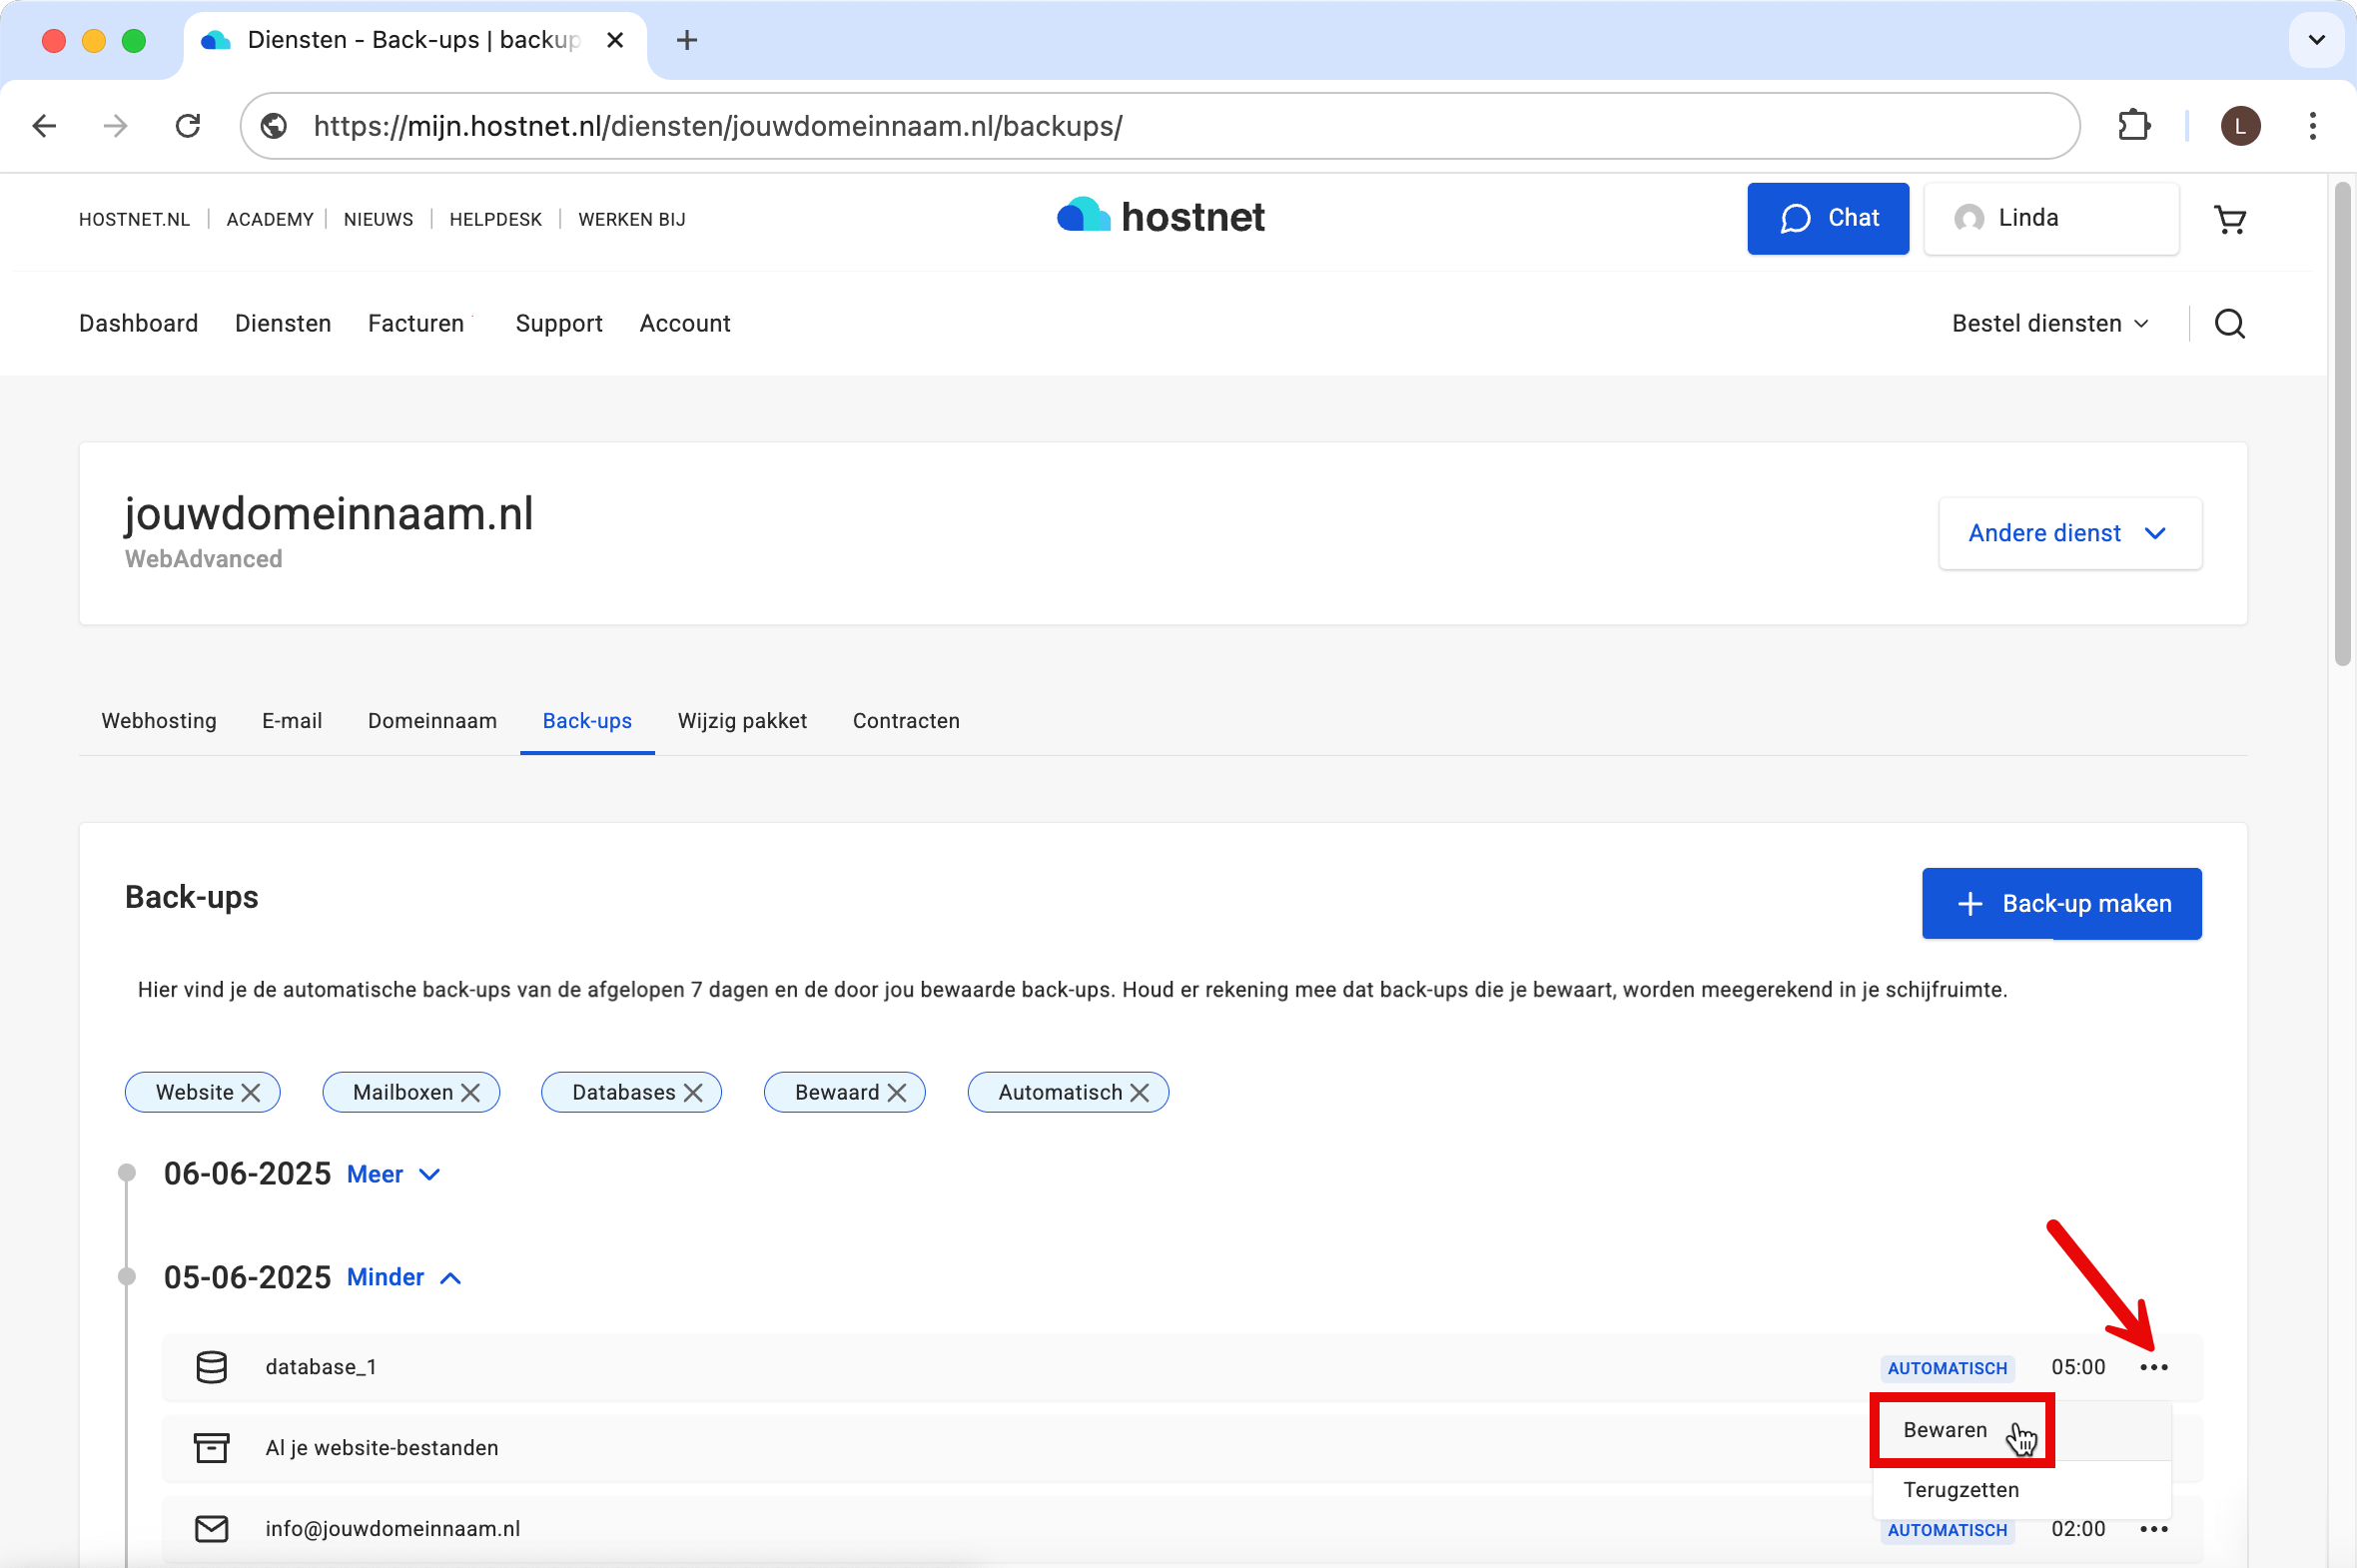Viewport: 2357px width, 1568px height.
Task: Open the shopping cart icon
Action: pos(2229,219)
